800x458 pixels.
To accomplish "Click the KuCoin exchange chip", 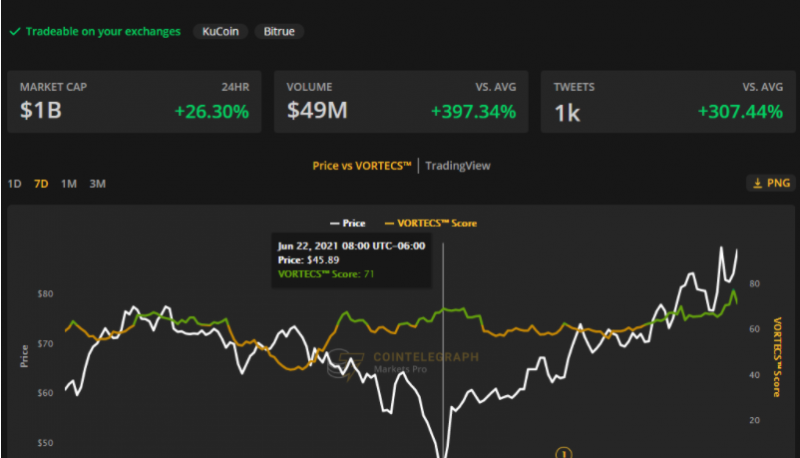I will coord(222,32).
